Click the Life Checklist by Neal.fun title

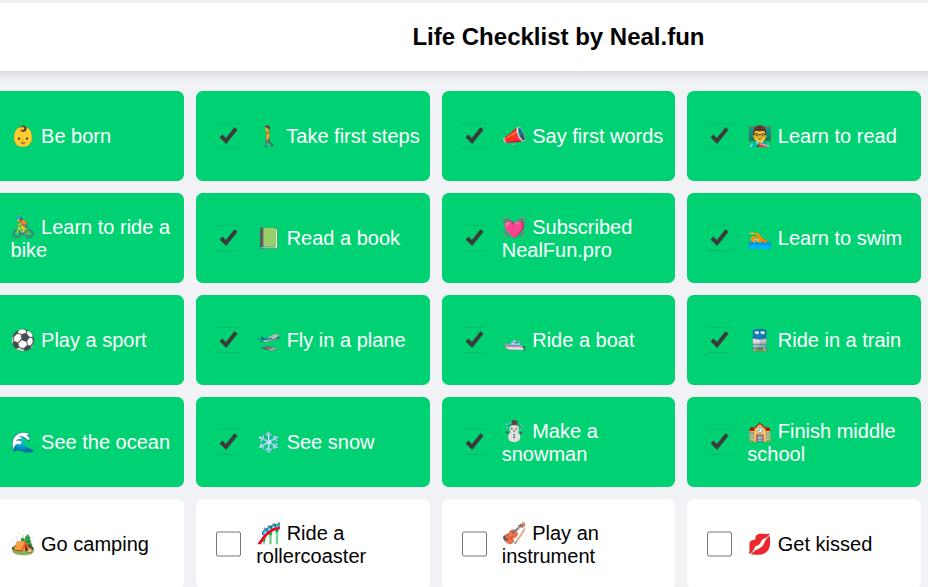click(x=558, y=37)
